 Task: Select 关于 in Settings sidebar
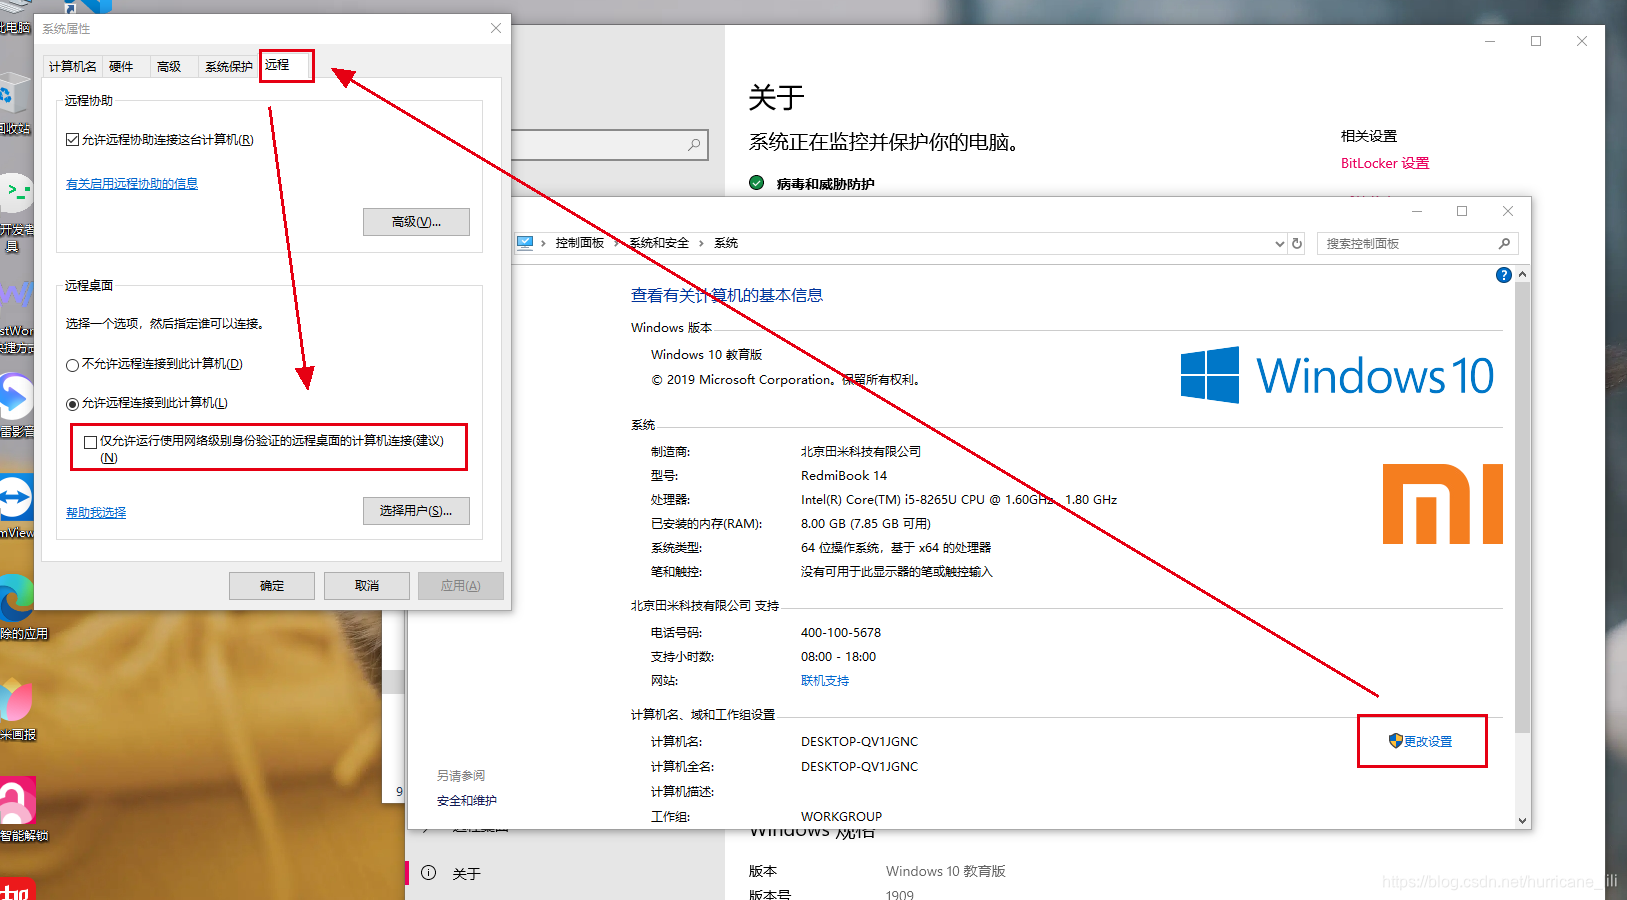click(466, 873)
